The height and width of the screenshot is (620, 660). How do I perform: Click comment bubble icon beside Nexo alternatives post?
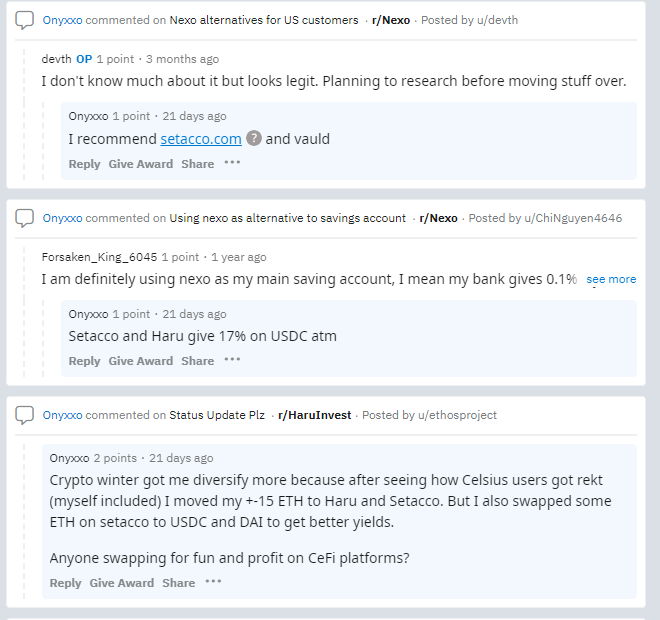point(24,20)
